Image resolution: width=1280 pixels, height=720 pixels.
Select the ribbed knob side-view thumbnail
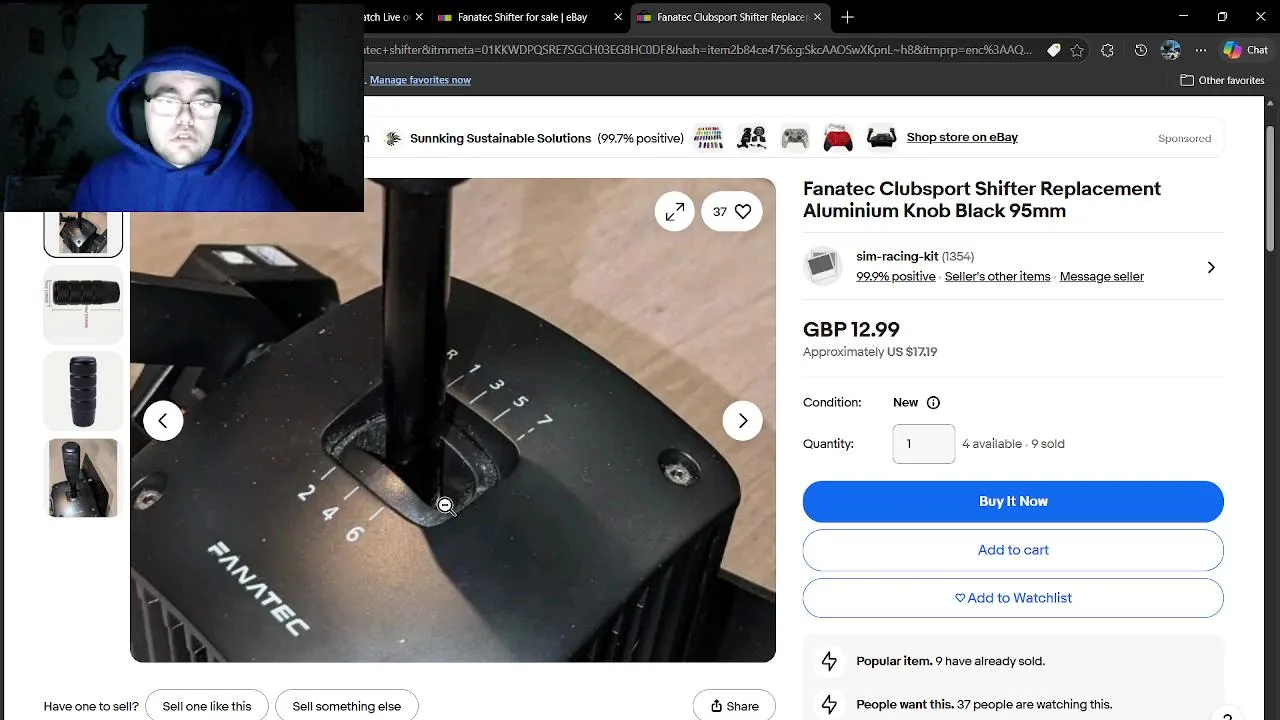(83, 304)
